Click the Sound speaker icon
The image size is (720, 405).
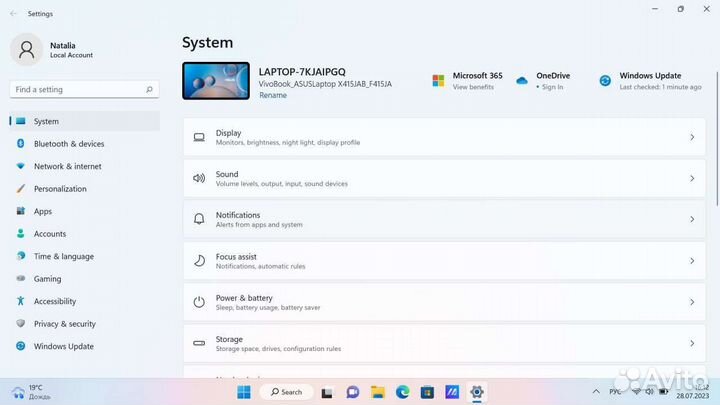[199, 178]
